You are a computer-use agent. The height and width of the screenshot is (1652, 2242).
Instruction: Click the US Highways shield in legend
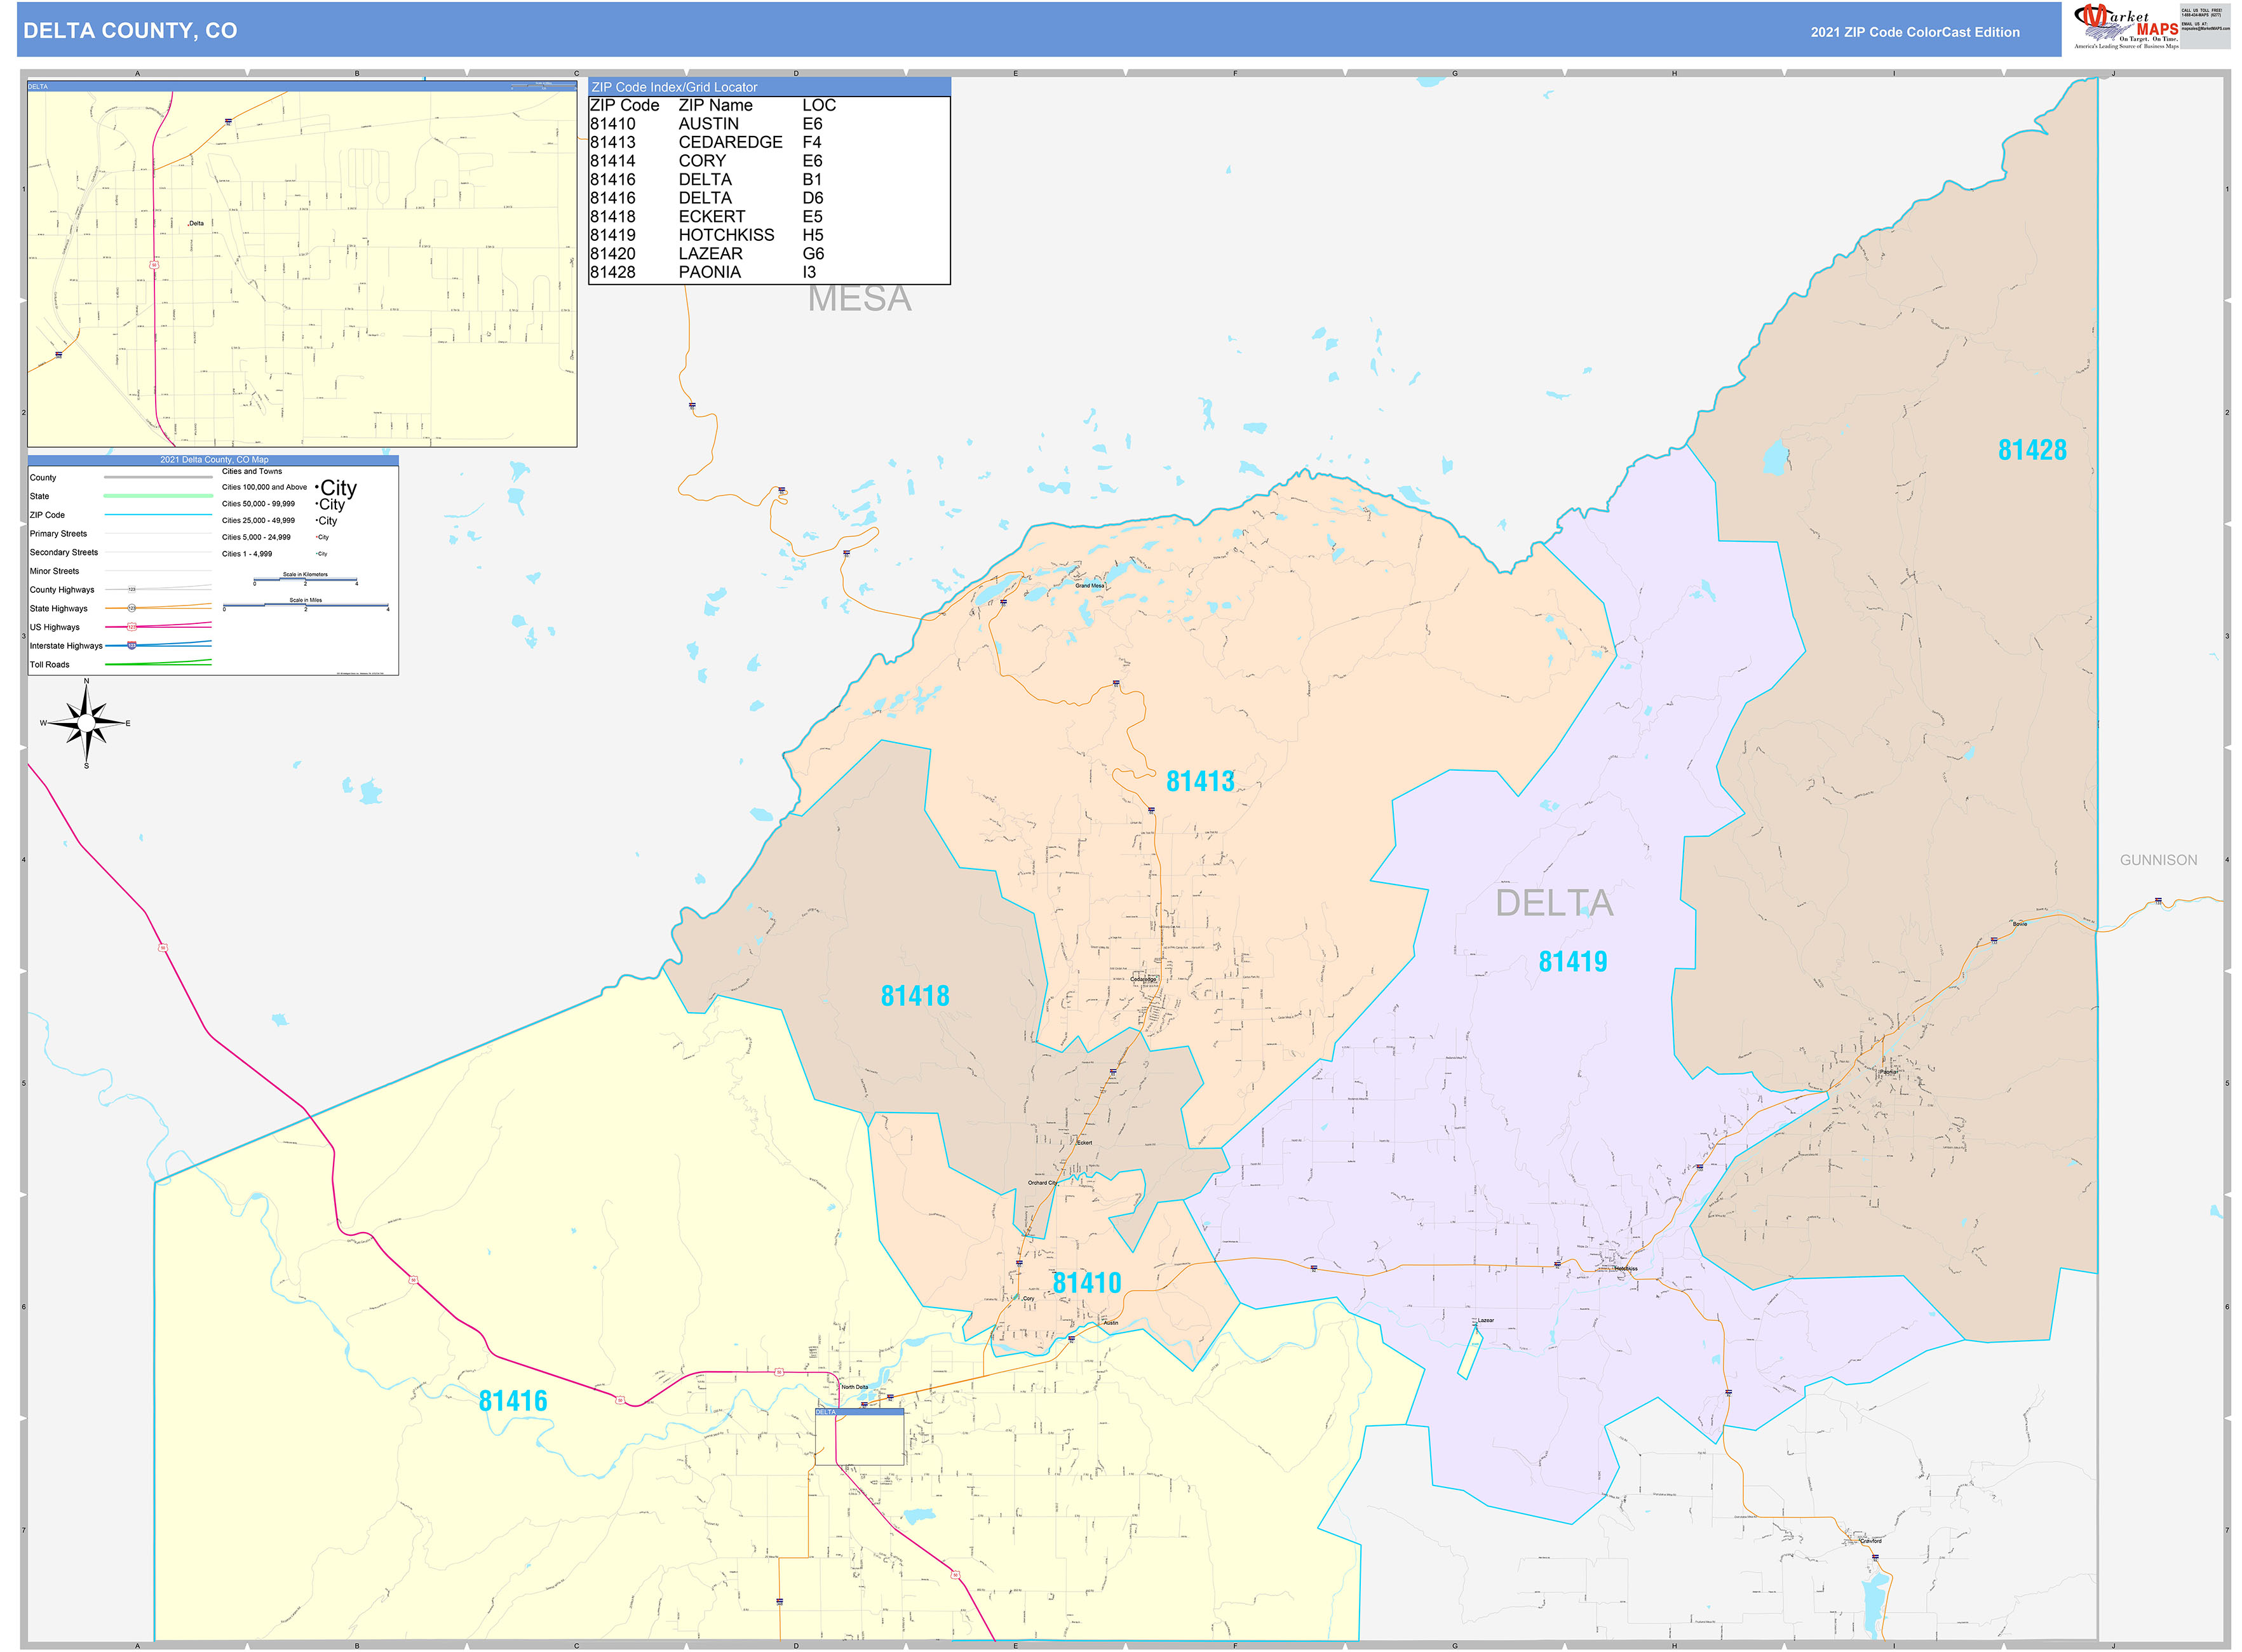tap(131, 627)
